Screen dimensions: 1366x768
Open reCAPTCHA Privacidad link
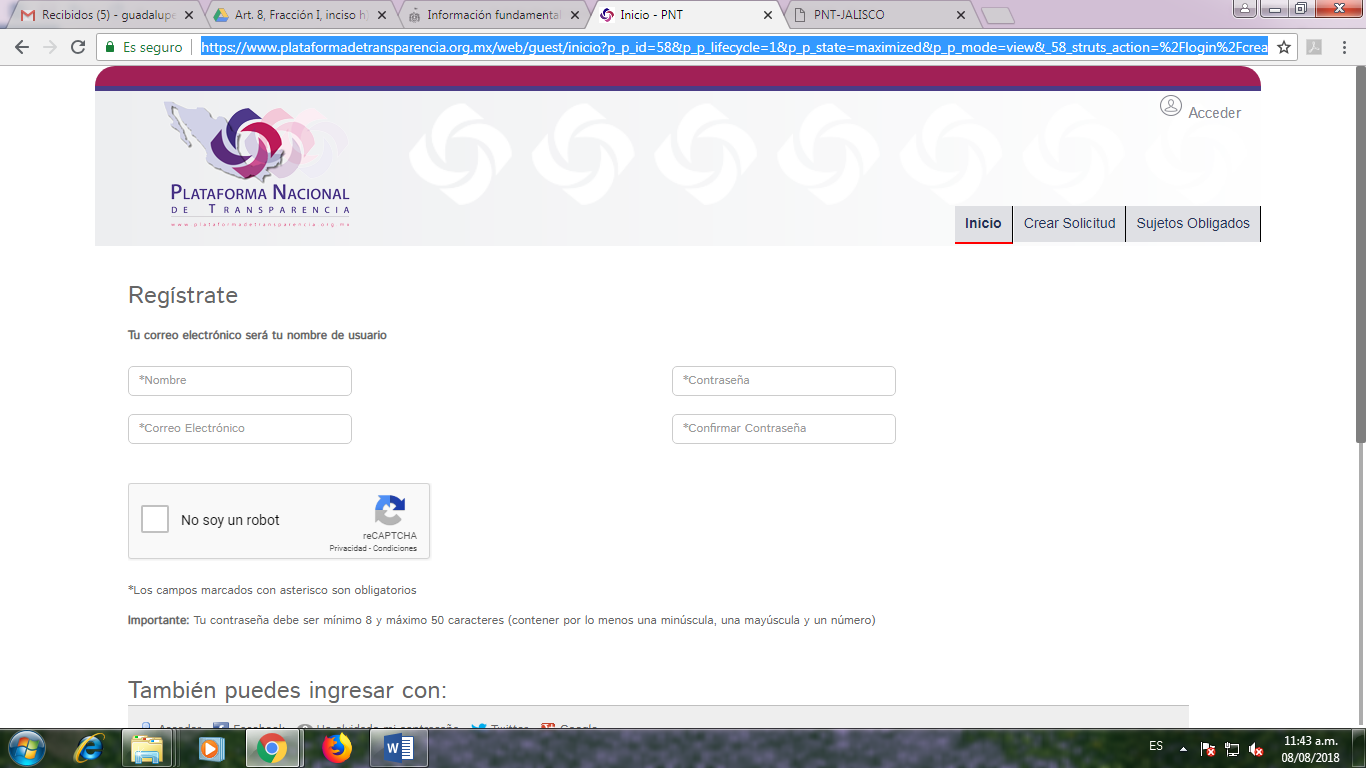[348, 549]
